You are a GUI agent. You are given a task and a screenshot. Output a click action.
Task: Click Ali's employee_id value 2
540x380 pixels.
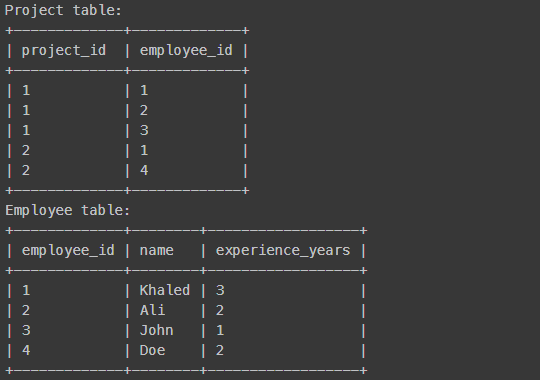click(x=26, y=310)
